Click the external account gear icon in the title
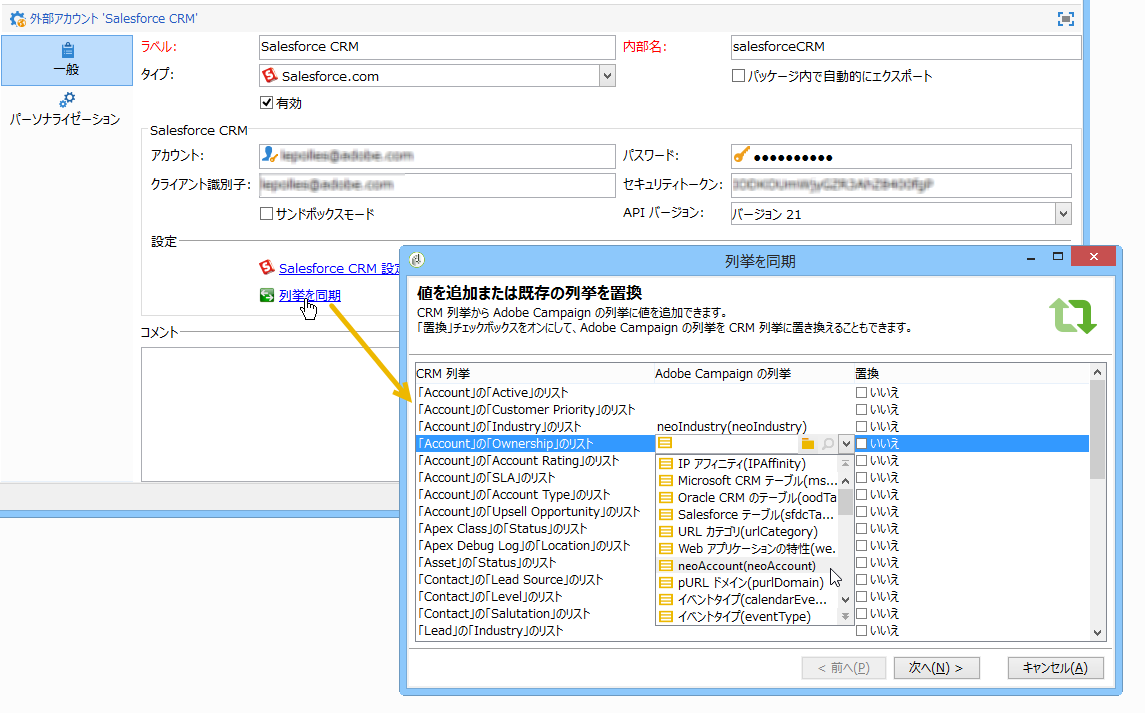The width and height of the screenshot is (1145, 713). coord(17,18)
